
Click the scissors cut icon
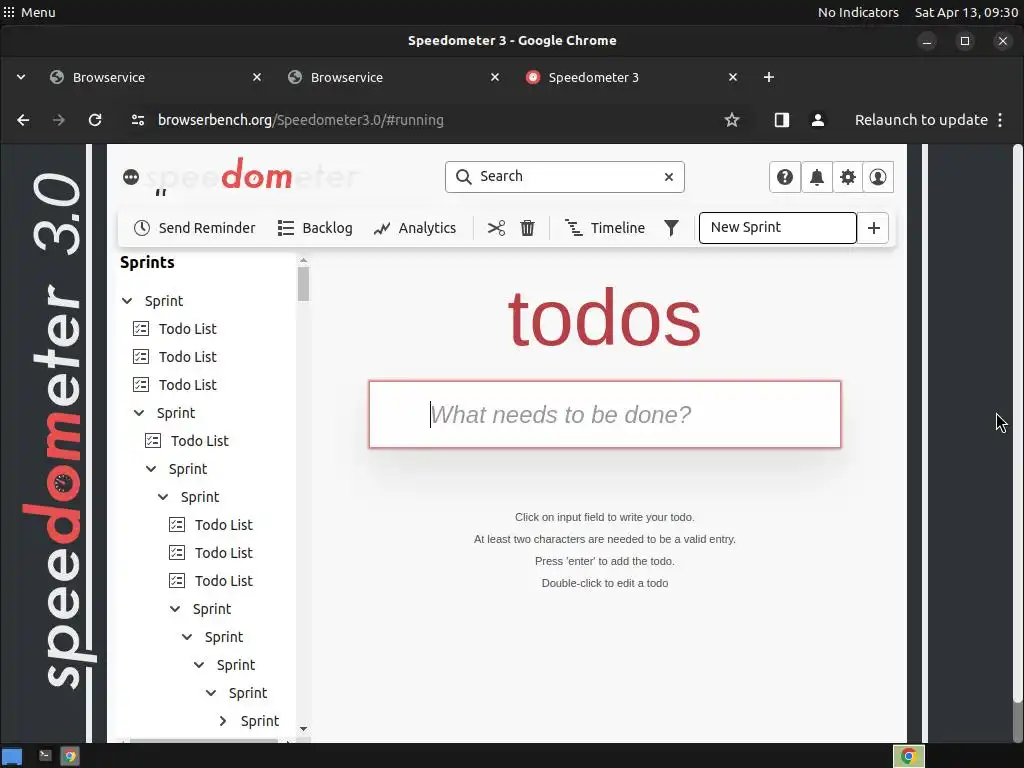pos(496,228)
